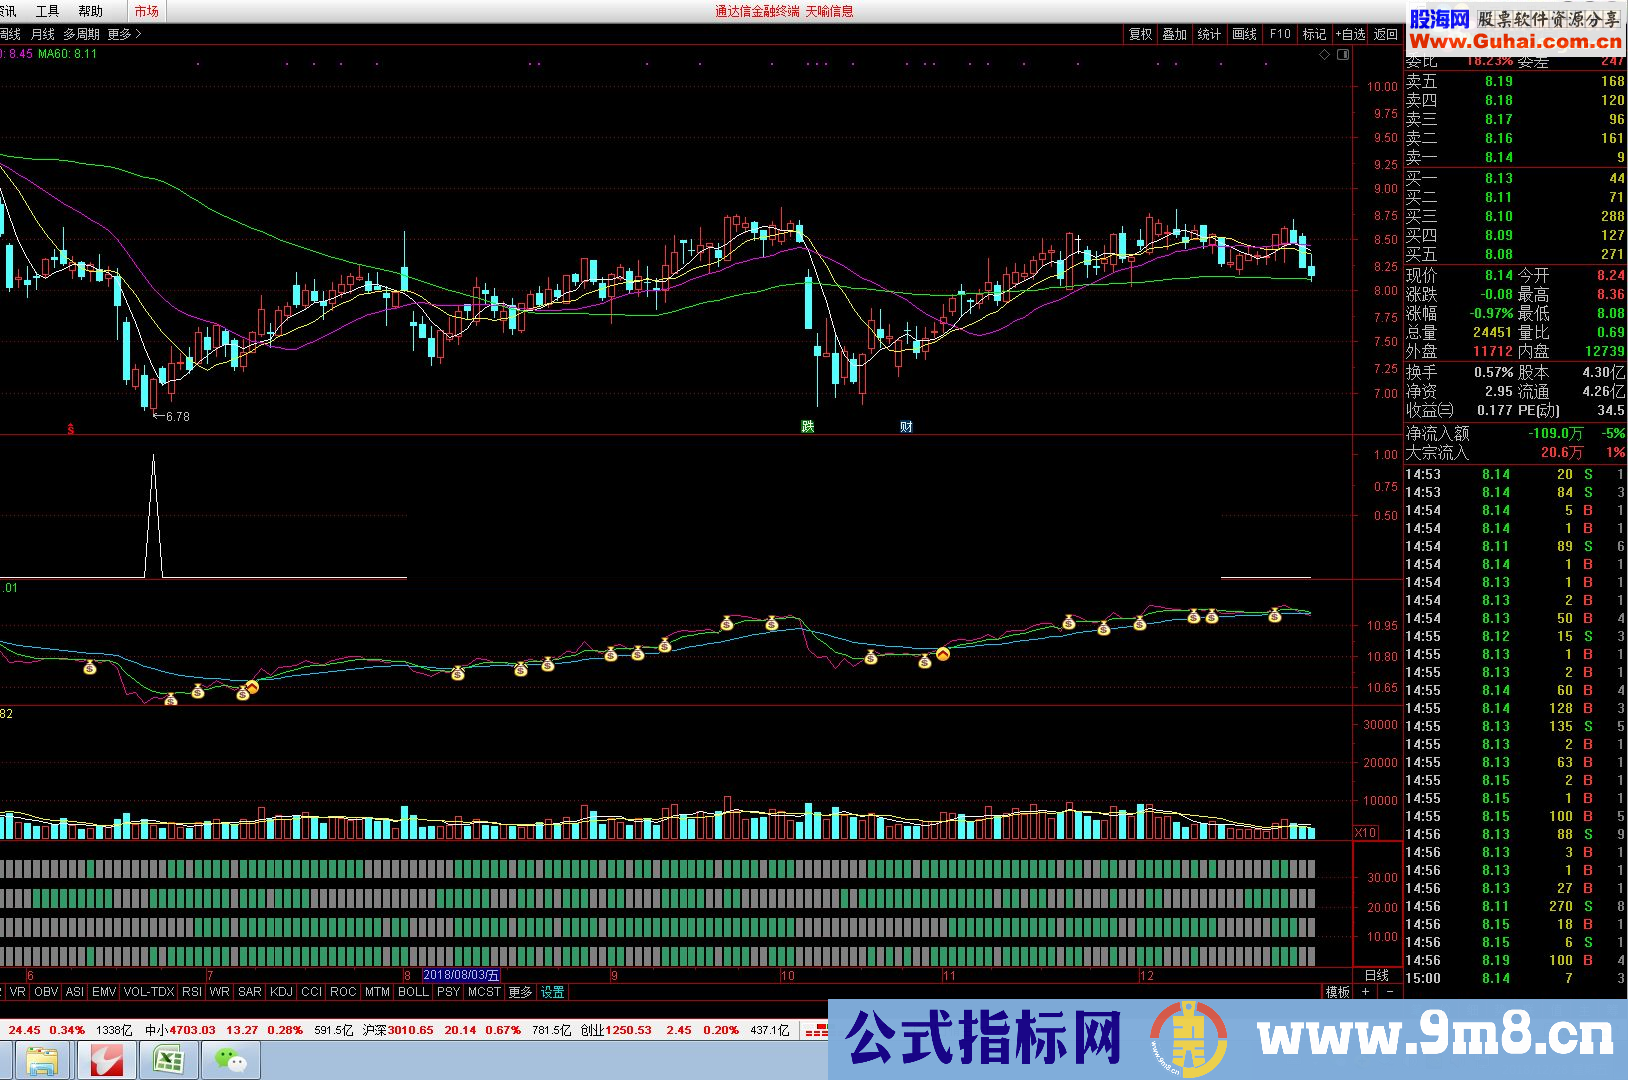Toggle 叠加 chart overlay mode
The image size is (1628, 1080).
click(1175, 33)
